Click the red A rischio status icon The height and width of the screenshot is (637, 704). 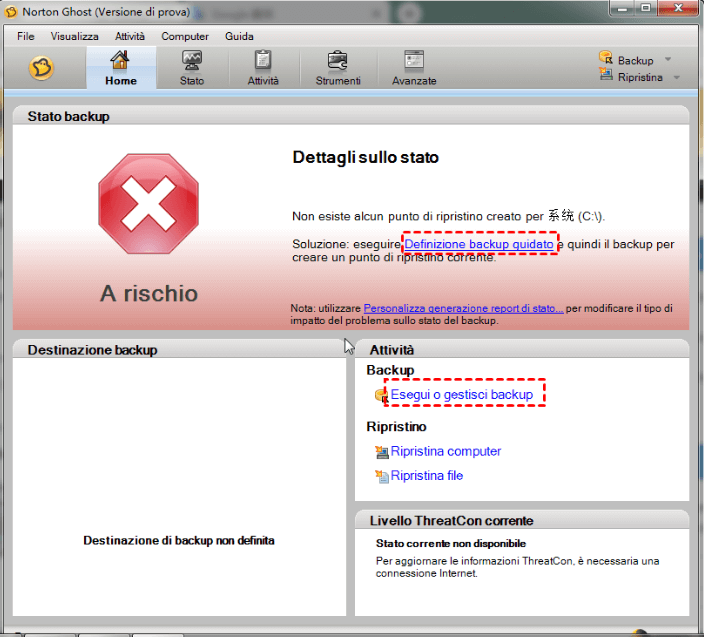[x=149, y=204]
